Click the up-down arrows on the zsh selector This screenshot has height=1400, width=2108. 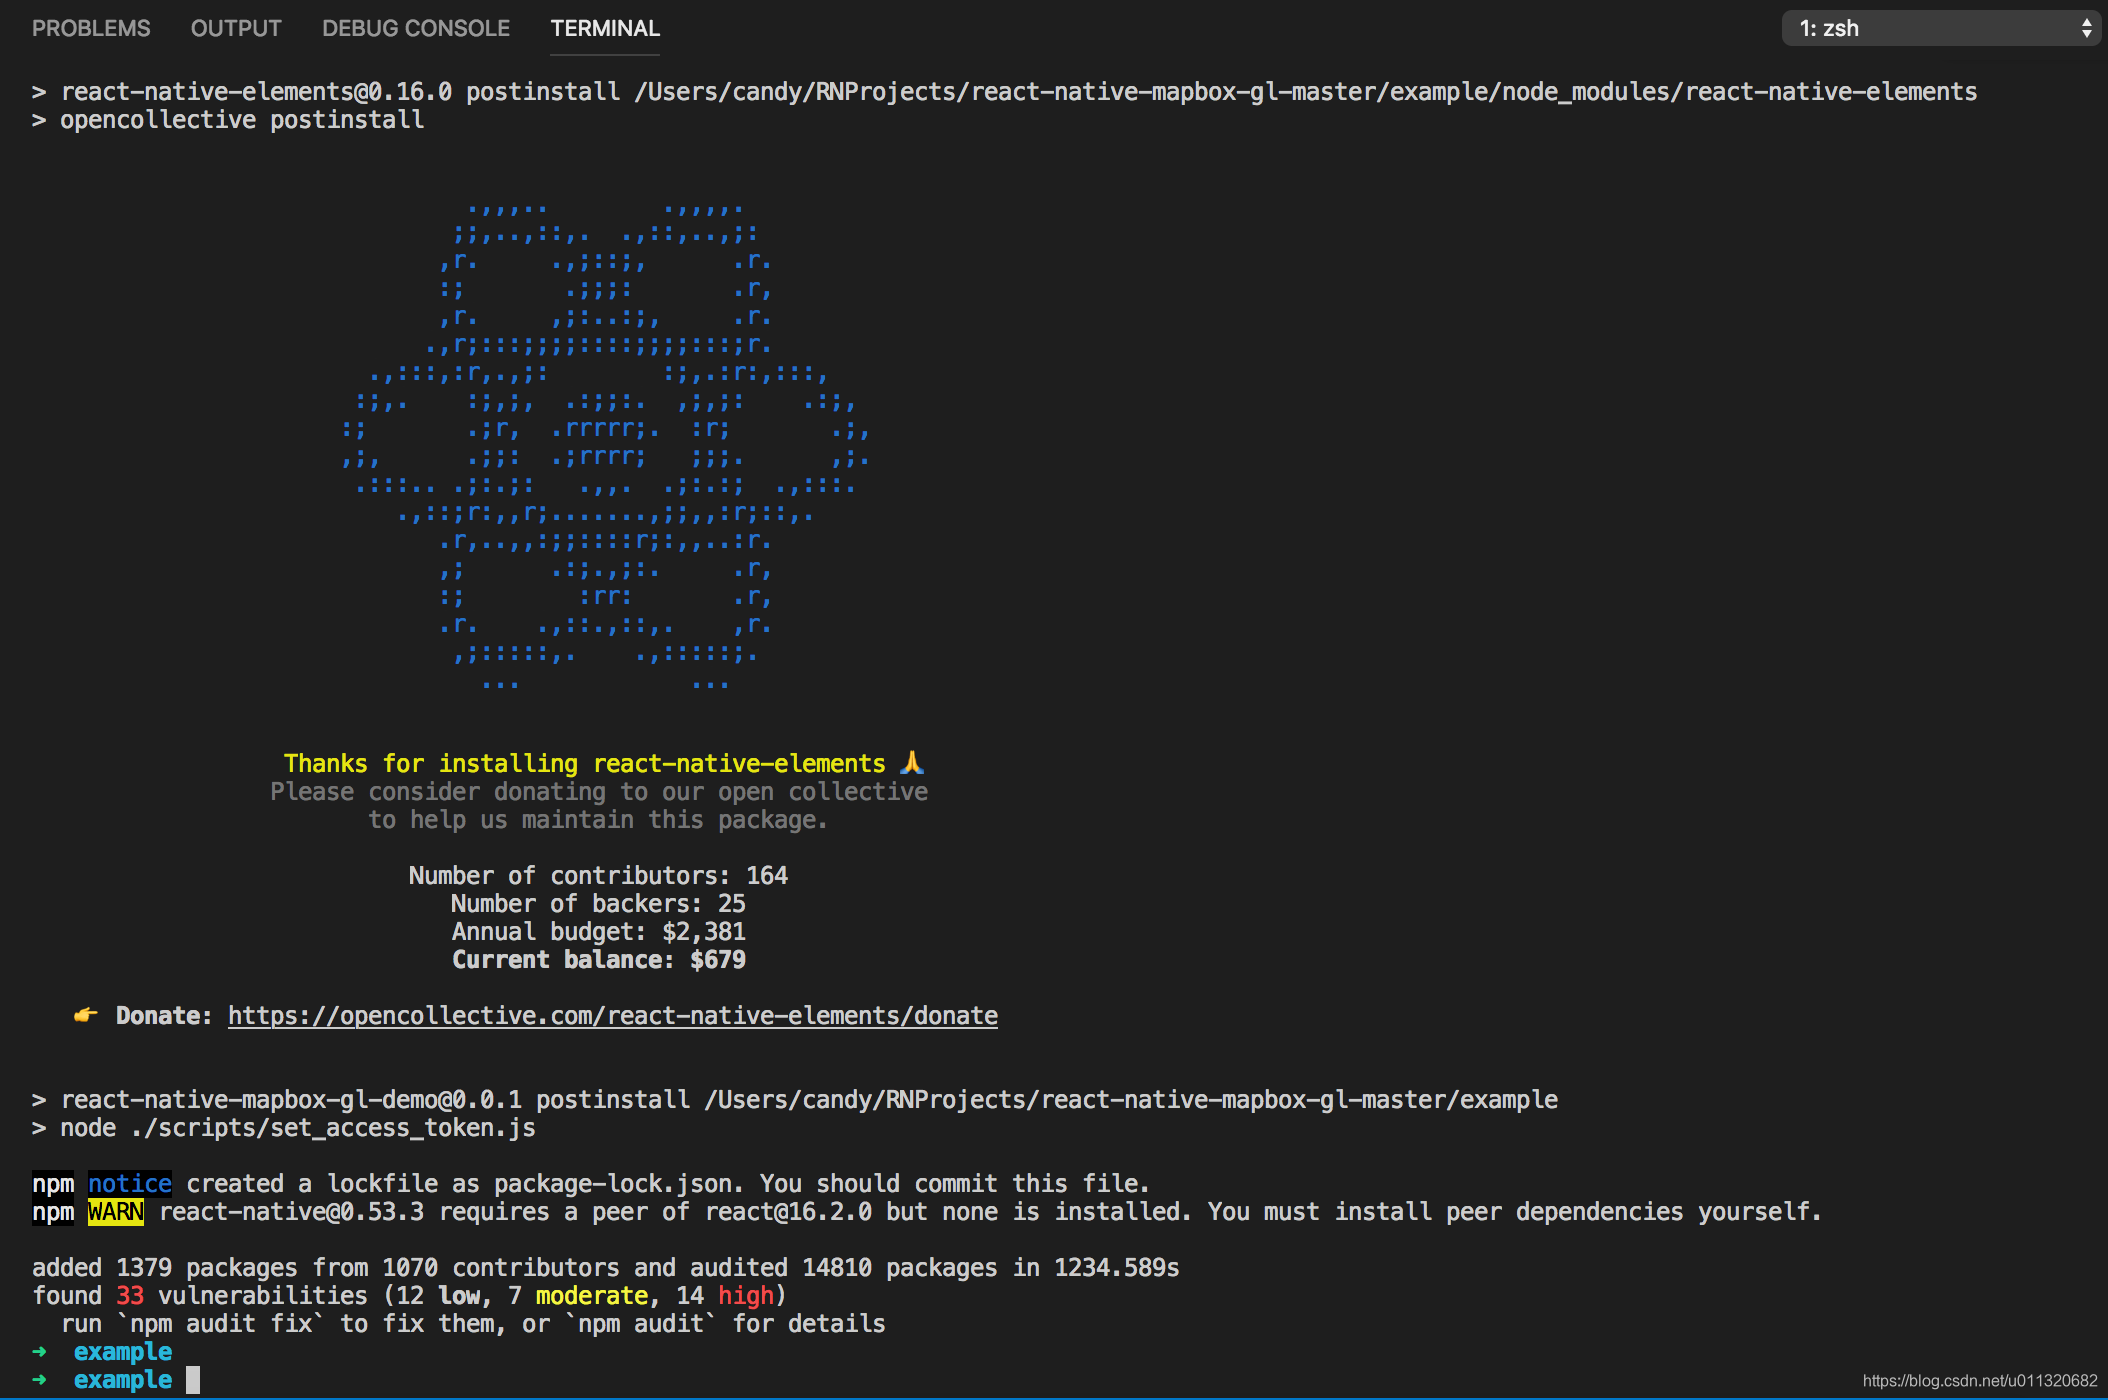(2086, 28)
